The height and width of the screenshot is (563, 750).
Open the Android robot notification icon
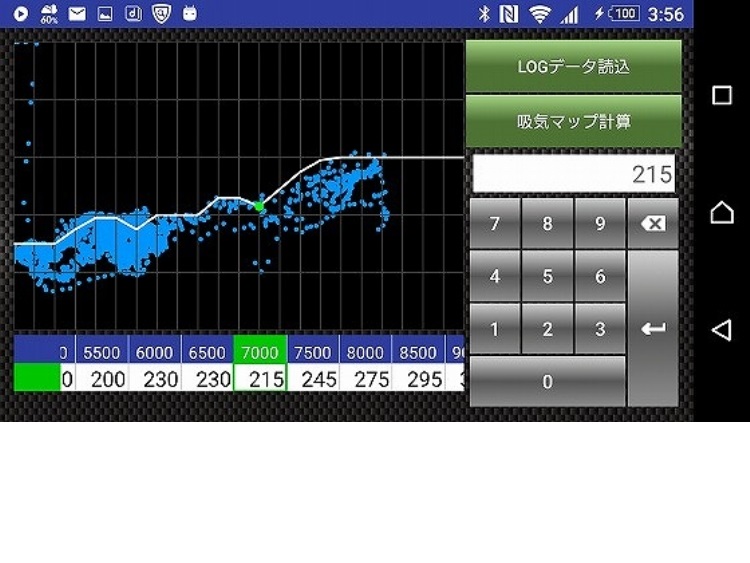(190, 13)
